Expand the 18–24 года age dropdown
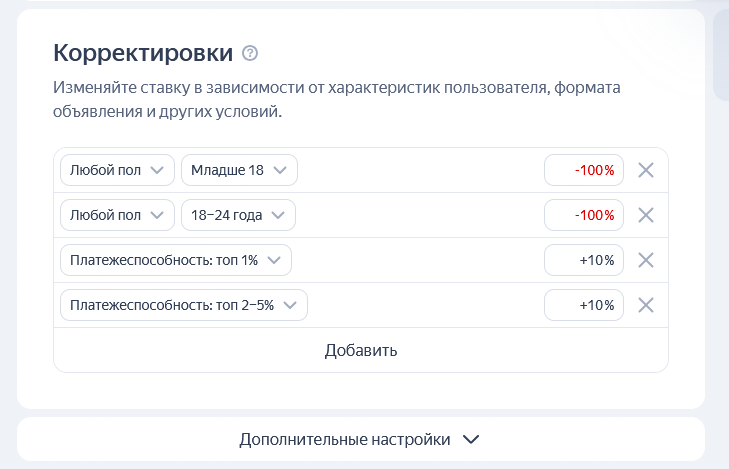Screen dimensions: 729x469 point(238,215)
